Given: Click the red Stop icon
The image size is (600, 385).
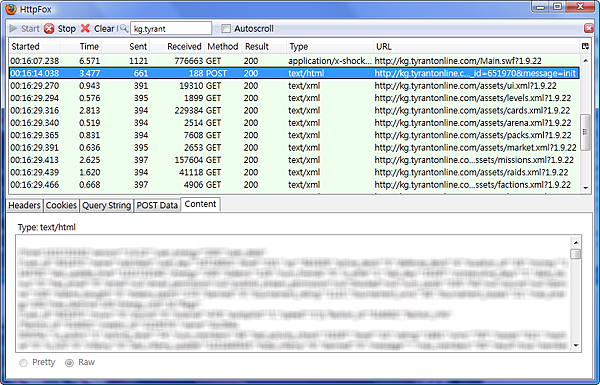Looking at the screenshot, I should (49, 29).
